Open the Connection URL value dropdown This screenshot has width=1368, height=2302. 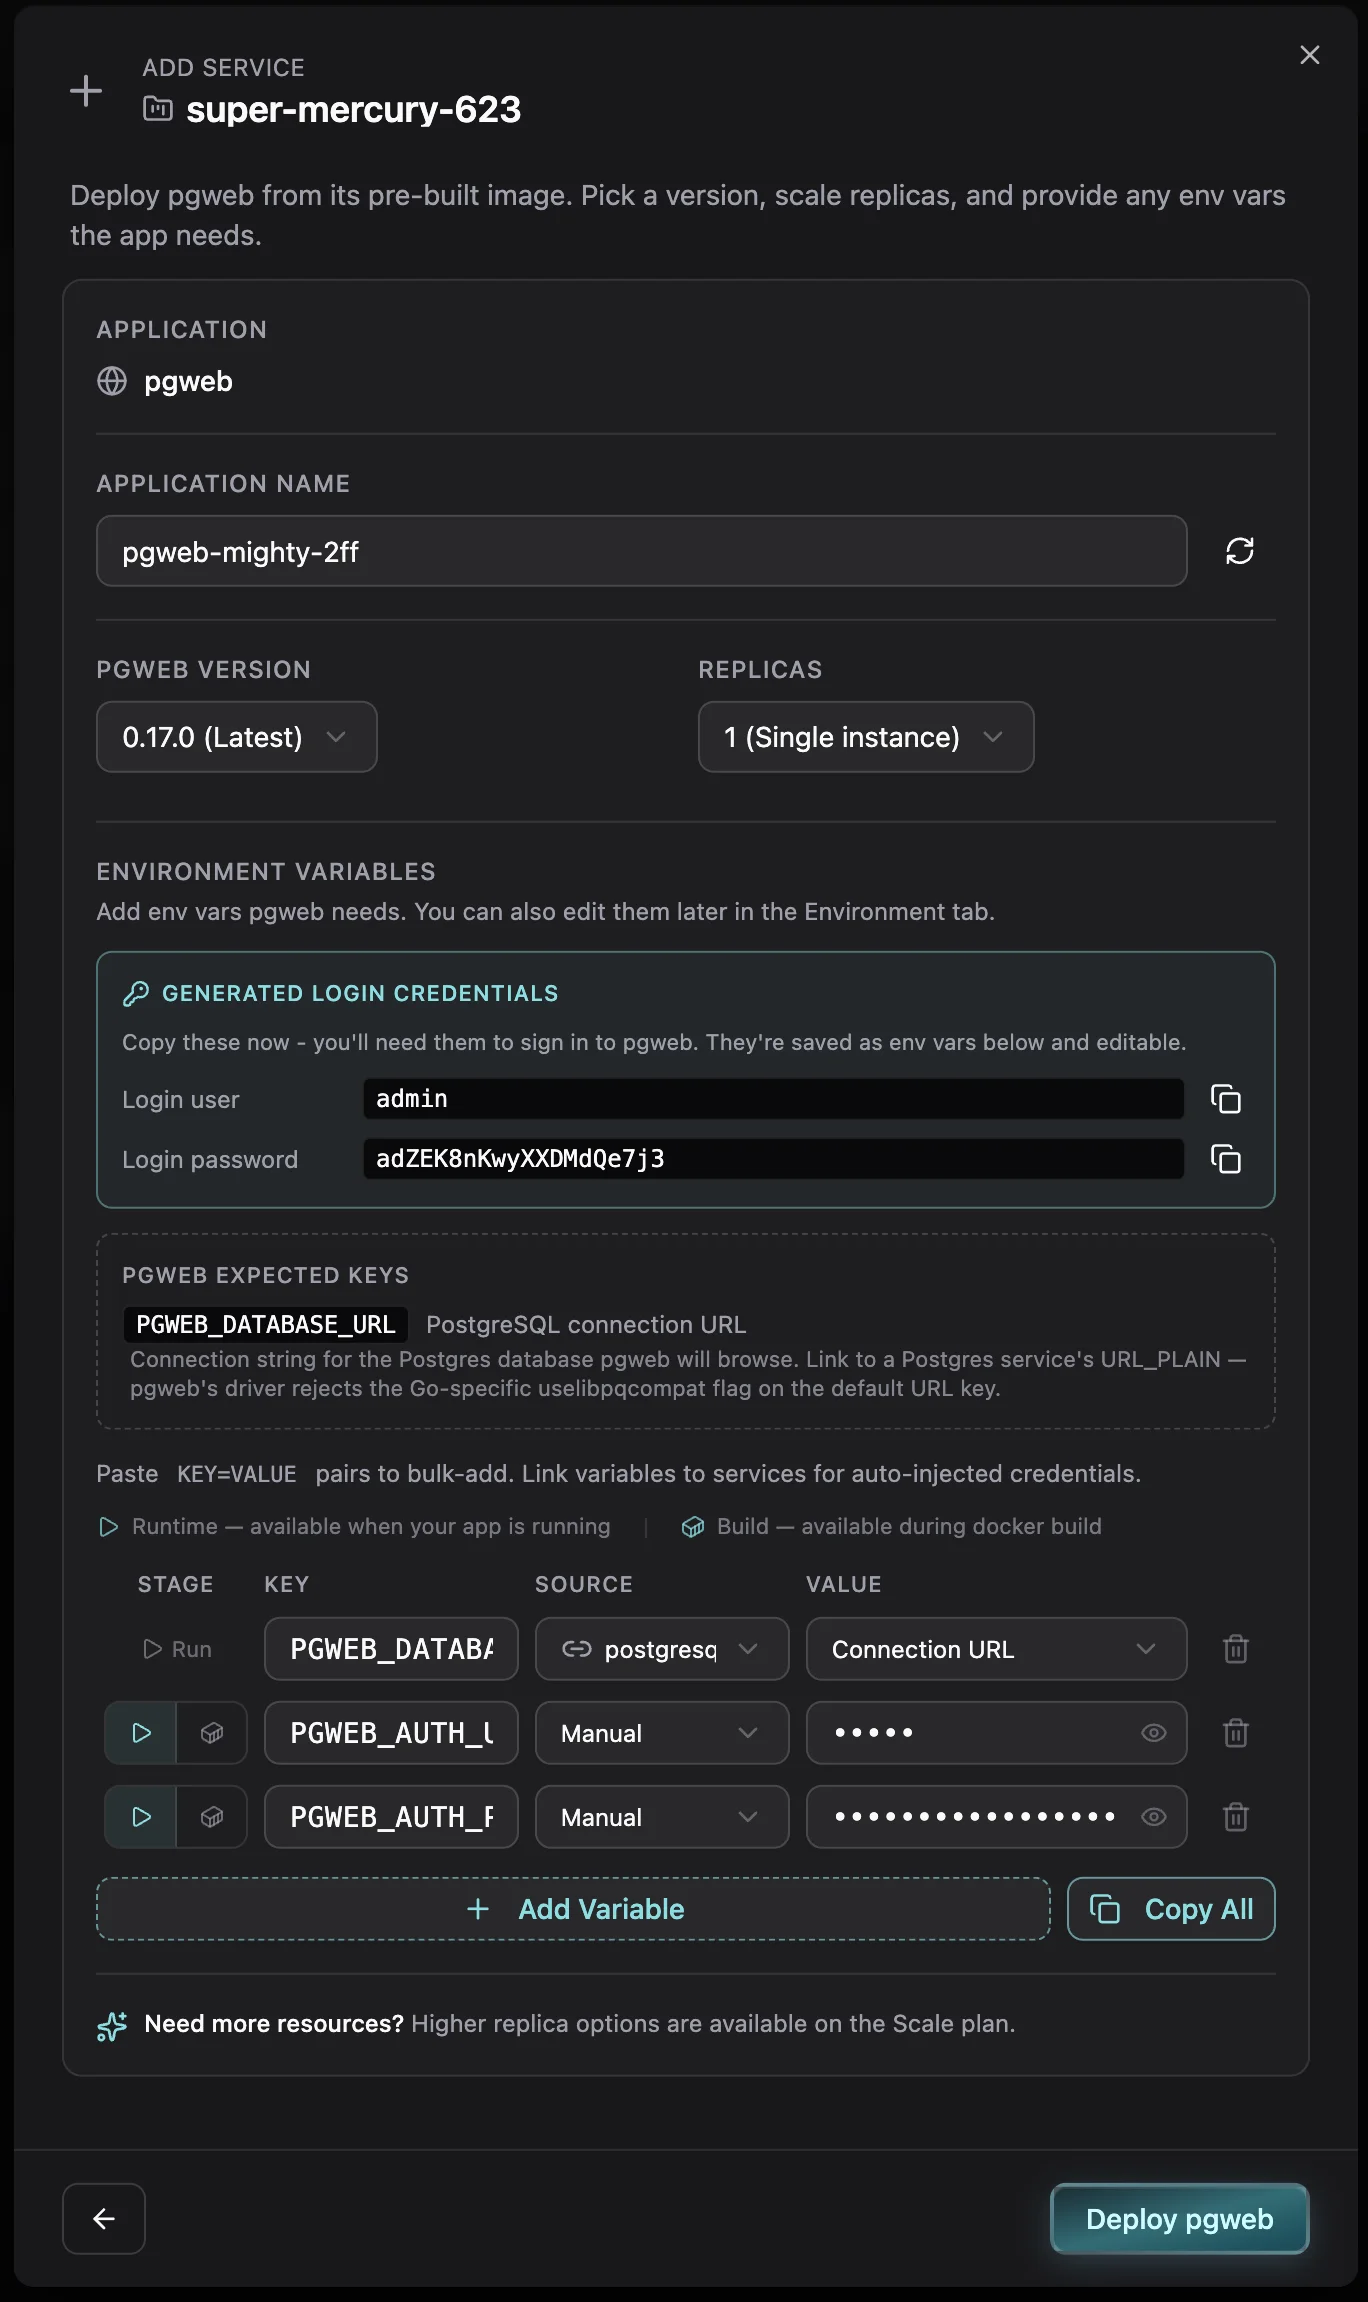click(x=996, y=1649)
